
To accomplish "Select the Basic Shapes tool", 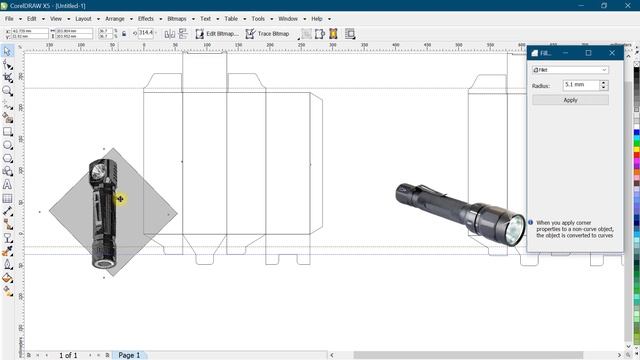I will click(7, 171).
